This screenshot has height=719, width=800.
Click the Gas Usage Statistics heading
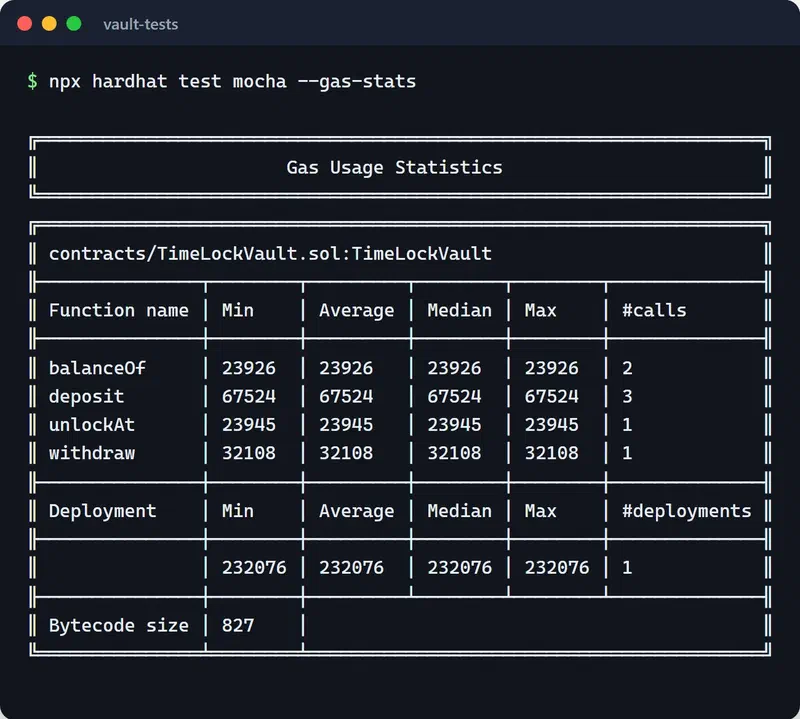point(394,167)
